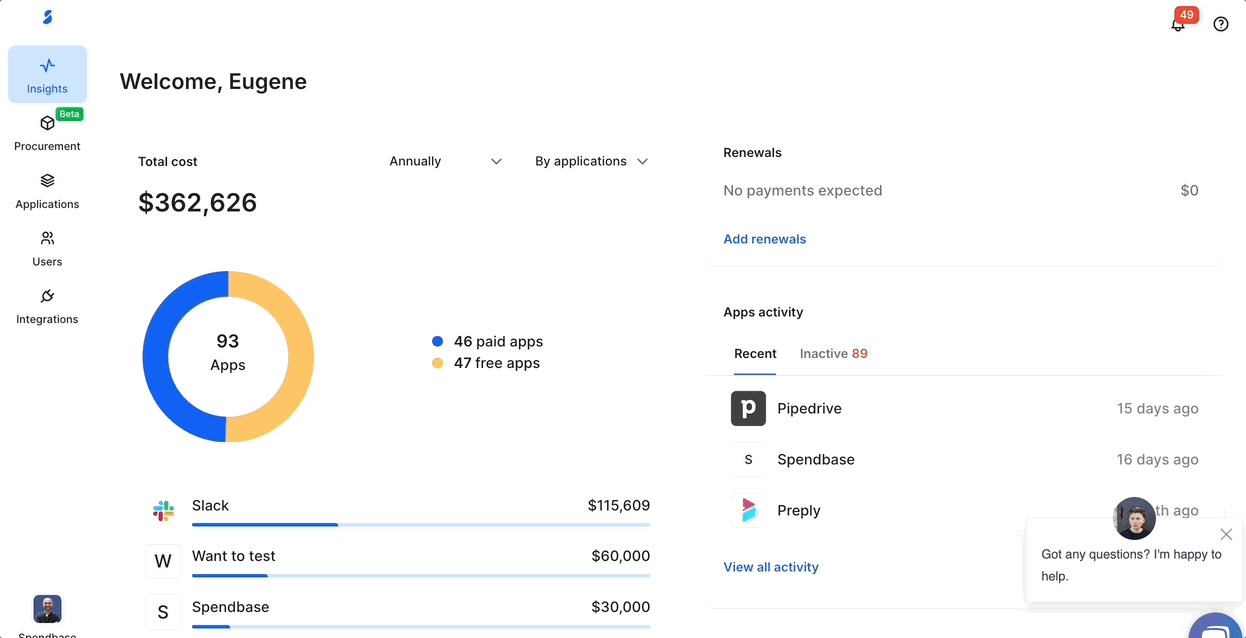Click the "Total cost" label
Viewport: 1246px width, 638px height.
168,161
